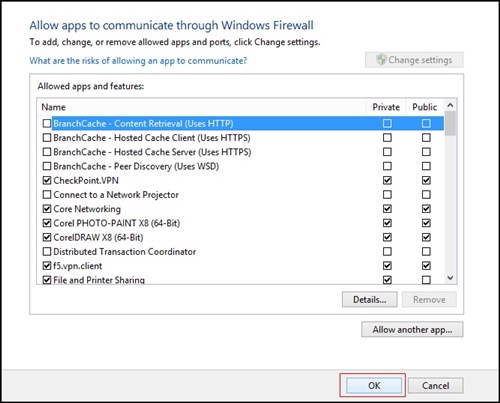Click the scroll up arrow of apps list
This screenshot has width=500, height=403.
pos(450,105)
